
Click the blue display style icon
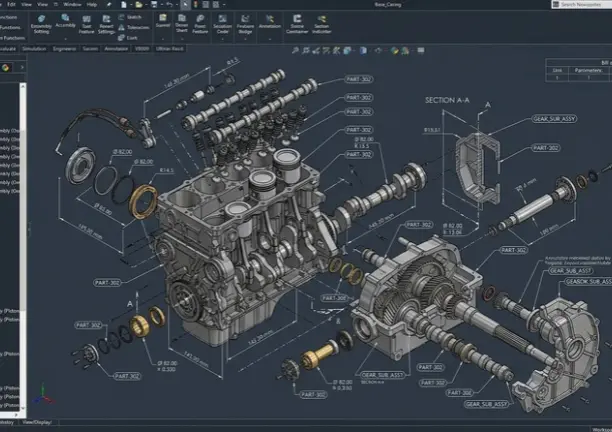(x=363, y=50)
